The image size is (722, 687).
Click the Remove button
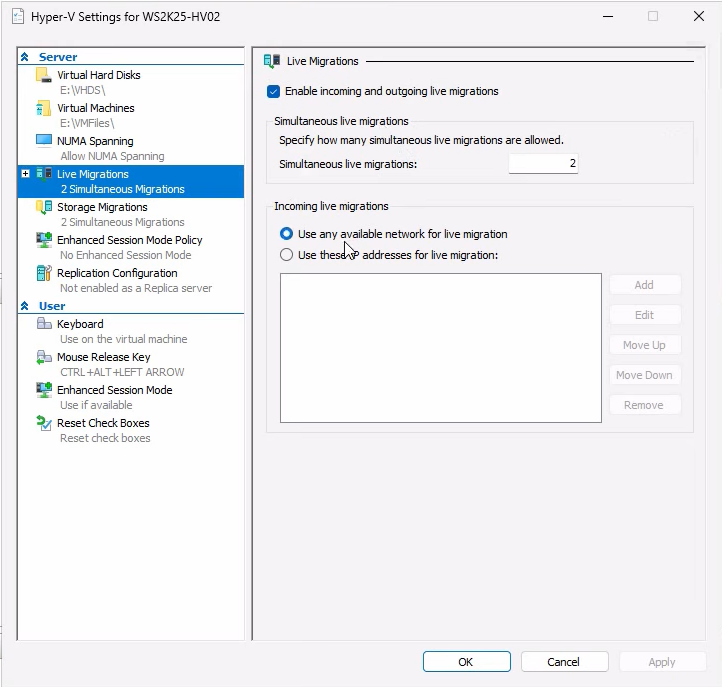(x=645, y=405)
